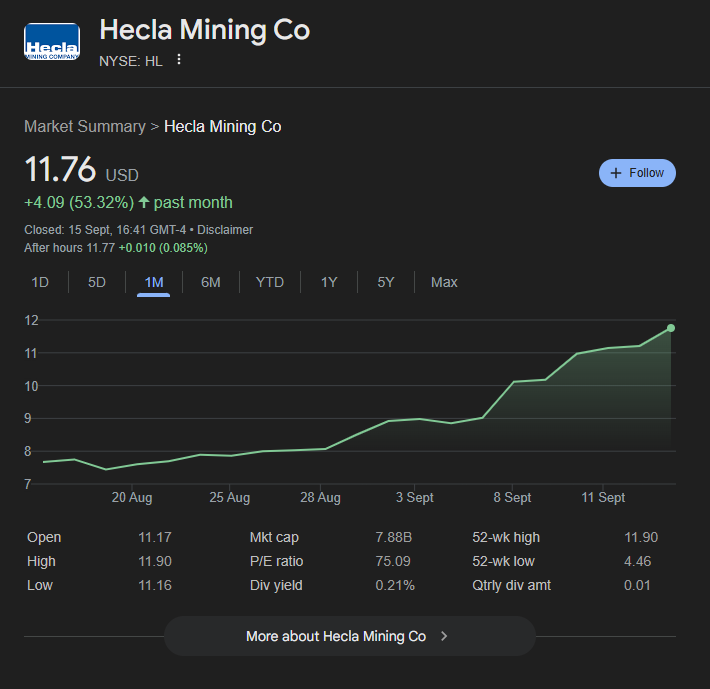Viewport: 710px width, 689px height.
Task: Click the 25 Aug axis label
Action: tap(230, 498)
